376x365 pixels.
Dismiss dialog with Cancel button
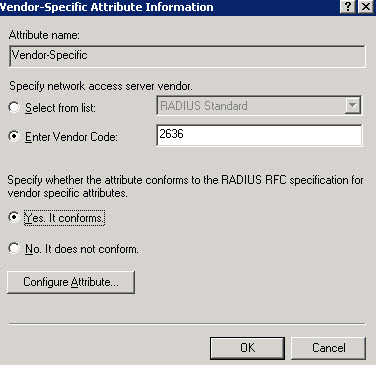pos(329,348)
